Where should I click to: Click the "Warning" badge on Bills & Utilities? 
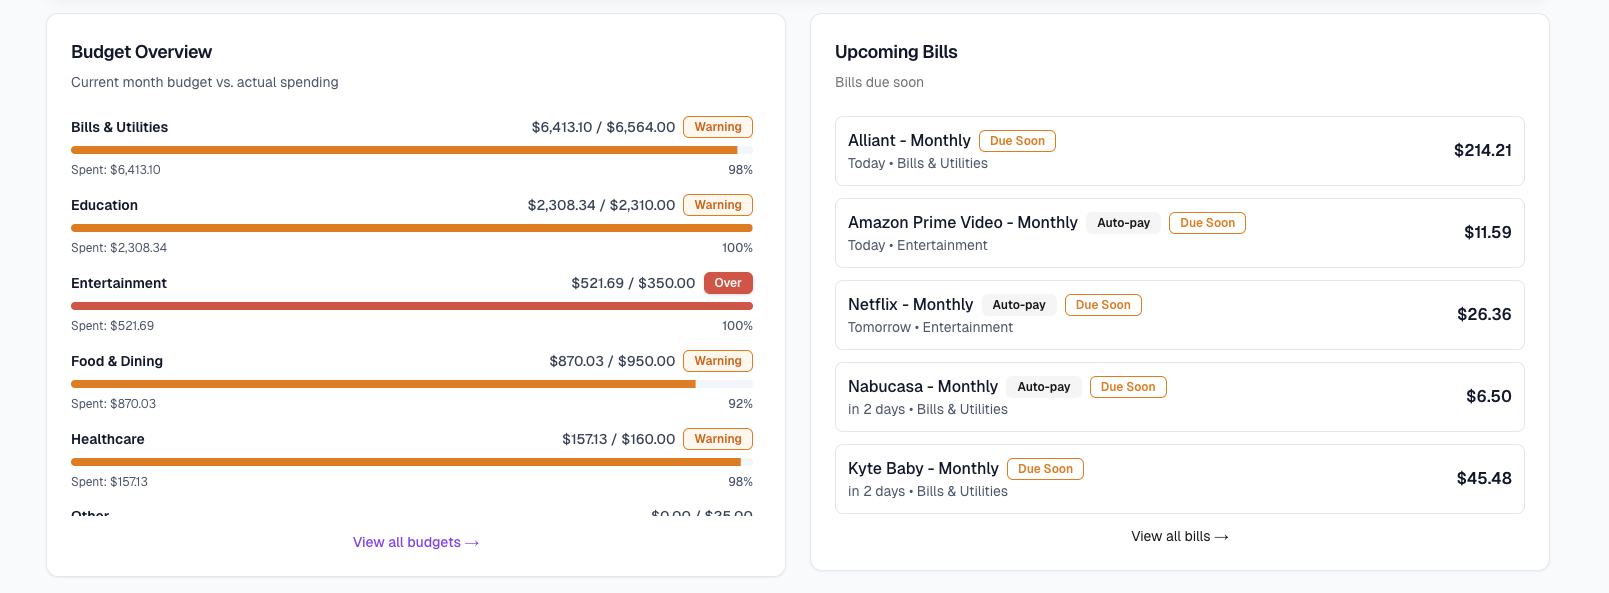tap(718, 127)
